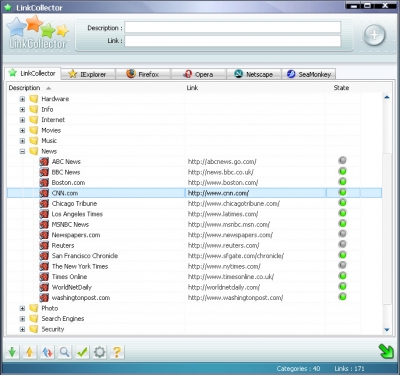400x376 pixels.
Task: Click the gray state indicator for ABC News
Action: [x=342, y=161]
